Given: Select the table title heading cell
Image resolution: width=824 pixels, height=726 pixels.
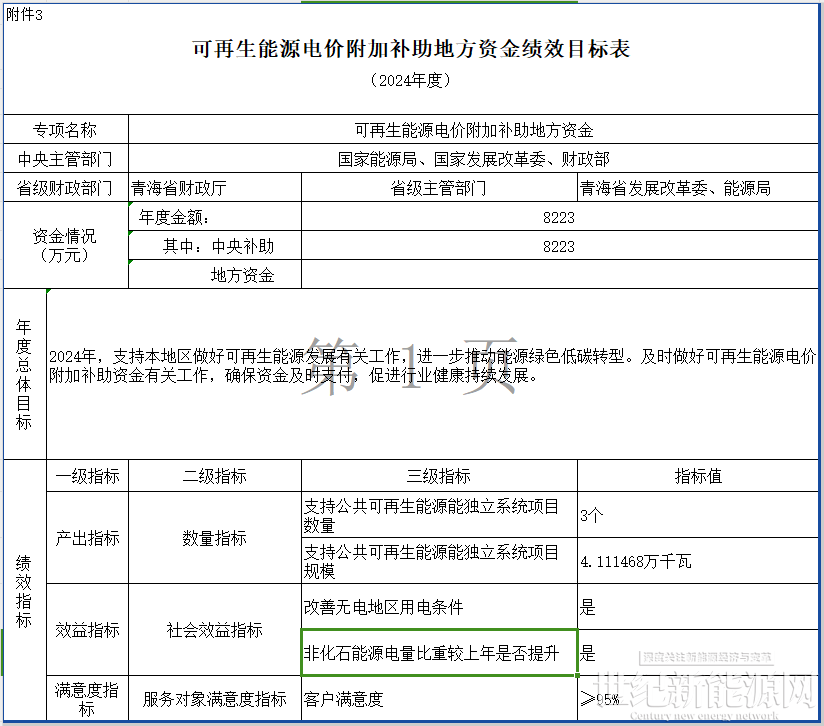Looking at the screenshot, I should [x=411, y=49].
